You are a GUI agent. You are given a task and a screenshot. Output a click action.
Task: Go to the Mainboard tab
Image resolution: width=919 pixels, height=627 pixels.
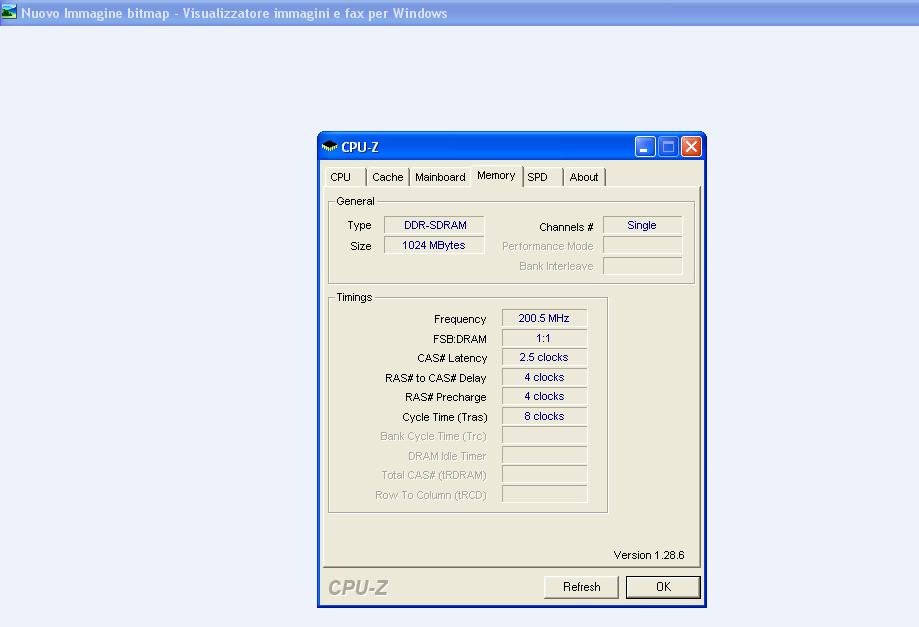tap(440, 177)
